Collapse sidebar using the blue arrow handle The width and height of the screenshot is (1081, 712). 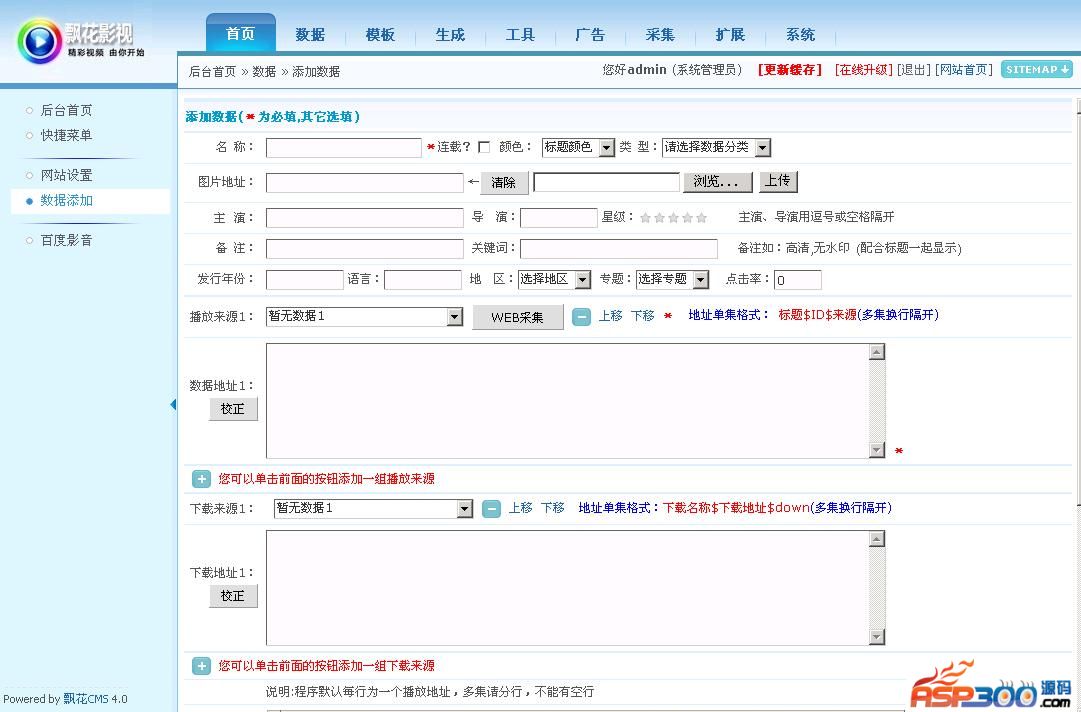(173, 405)
